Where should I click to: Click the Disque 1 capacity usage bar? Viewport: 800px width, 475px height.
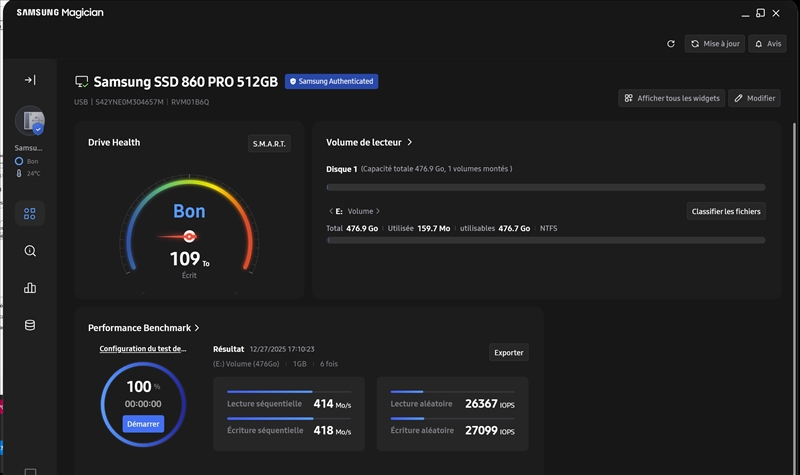546,187
